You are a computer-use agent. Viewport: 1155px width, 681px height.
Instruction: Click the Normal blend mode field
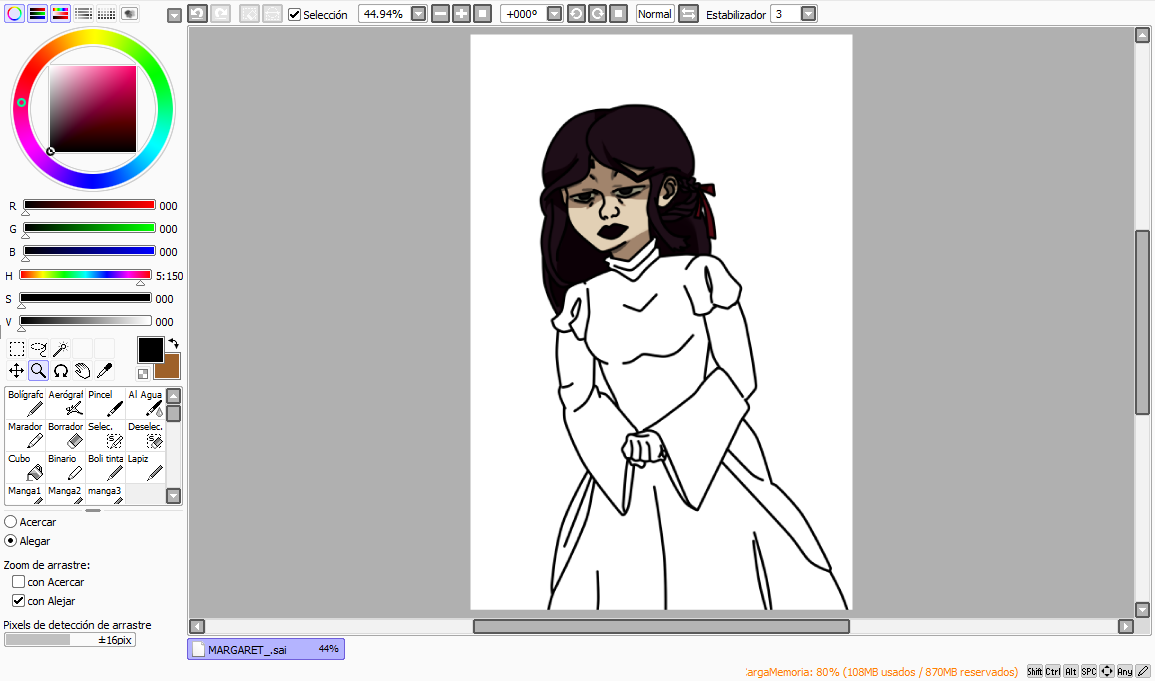pyautogui.click(x=655, y=14)
